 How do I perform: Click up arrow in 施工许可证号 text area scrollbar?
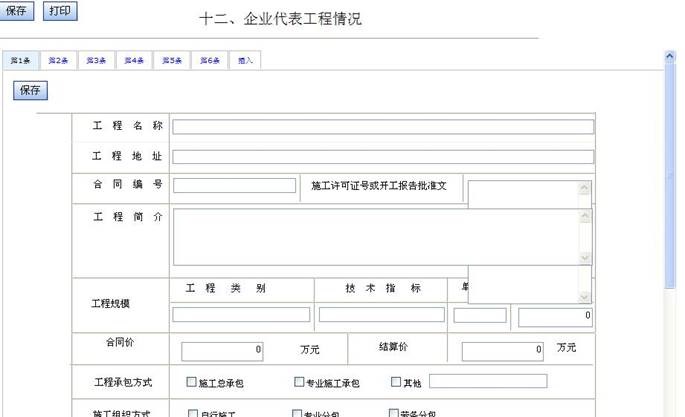click(x=585, y=187)
